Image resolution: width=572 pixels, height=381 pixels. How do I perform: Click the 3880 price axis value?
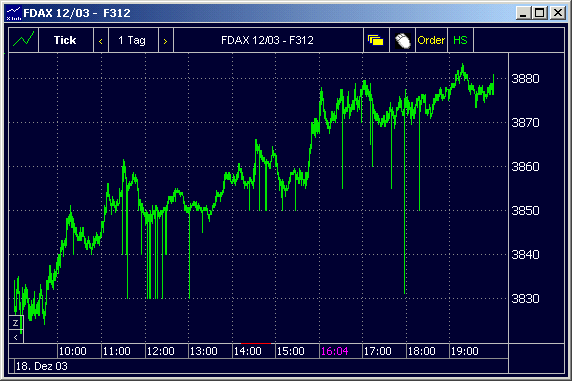(x=525, y=78)
